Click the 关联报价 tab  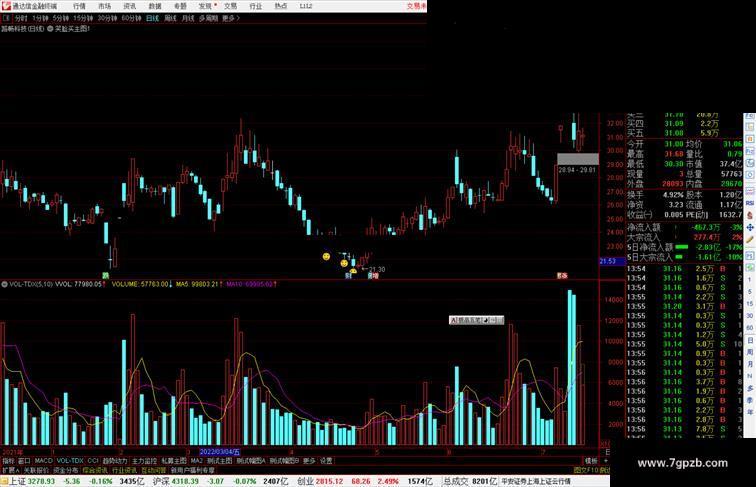tap(37, 470)
